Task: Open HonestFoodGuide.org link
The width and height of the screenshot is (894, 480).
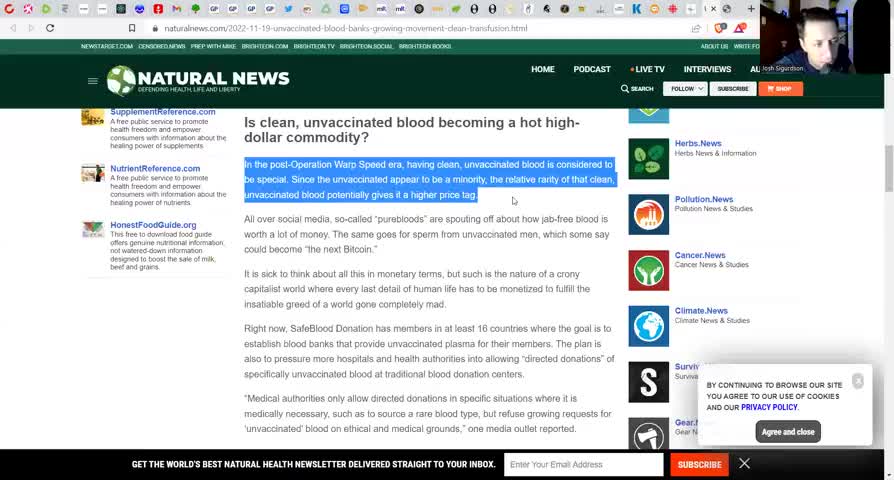Action: [153, 225]
